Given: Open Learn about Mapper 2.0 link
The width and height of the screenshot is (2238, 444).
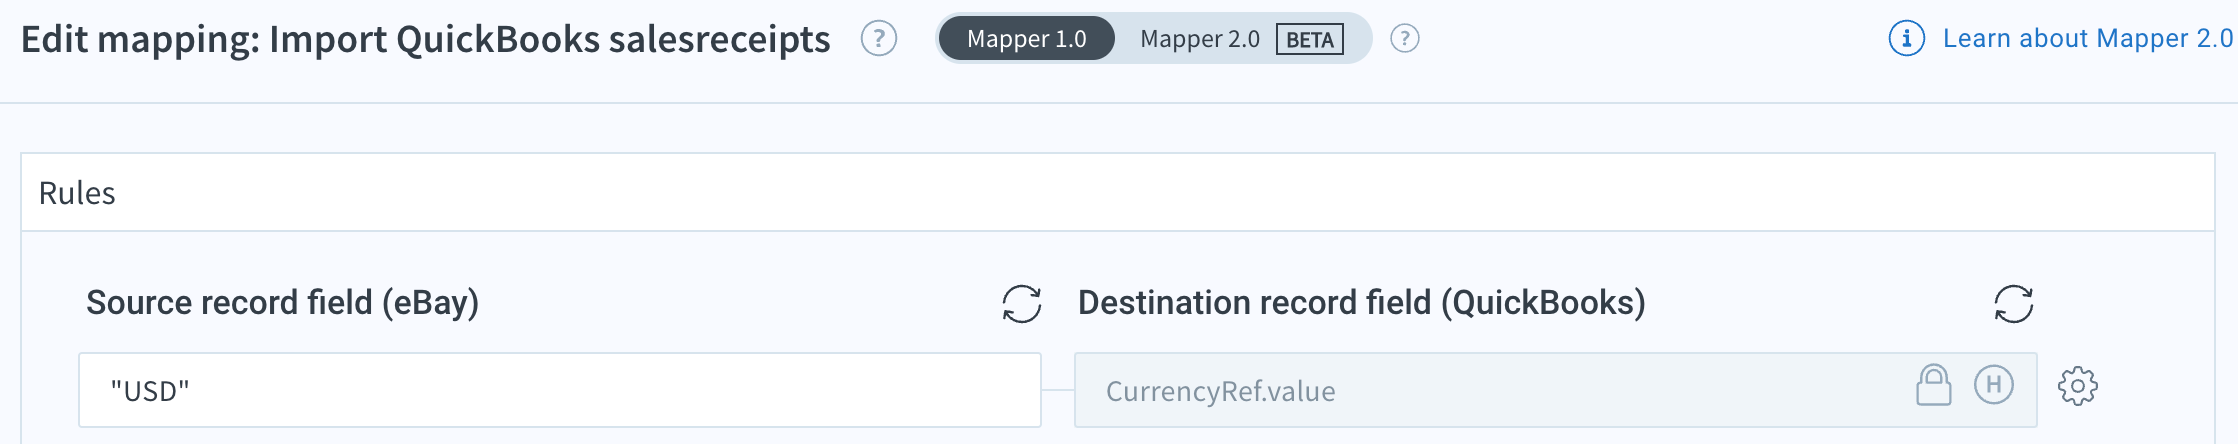Looking at the screenshot, I should coord(2088,39).
